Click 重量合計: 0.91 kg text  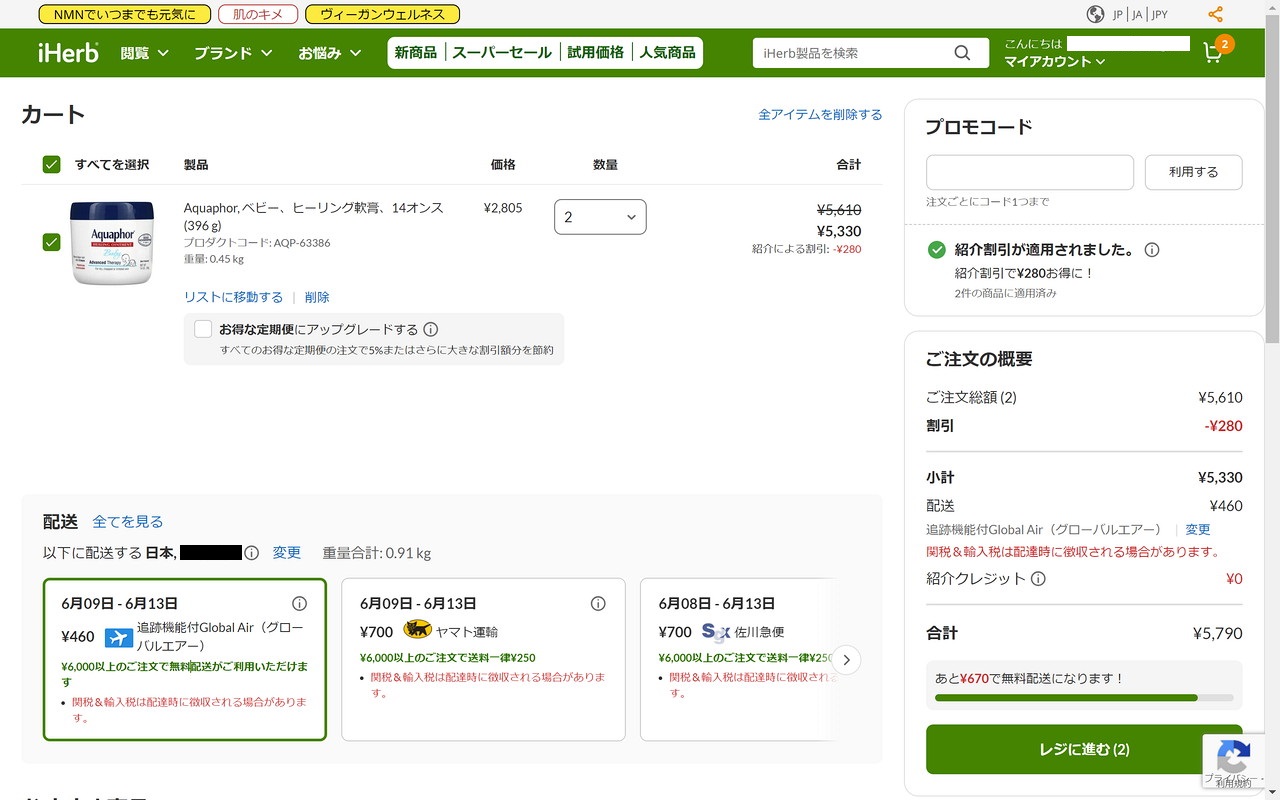click(x=377, y=553)
